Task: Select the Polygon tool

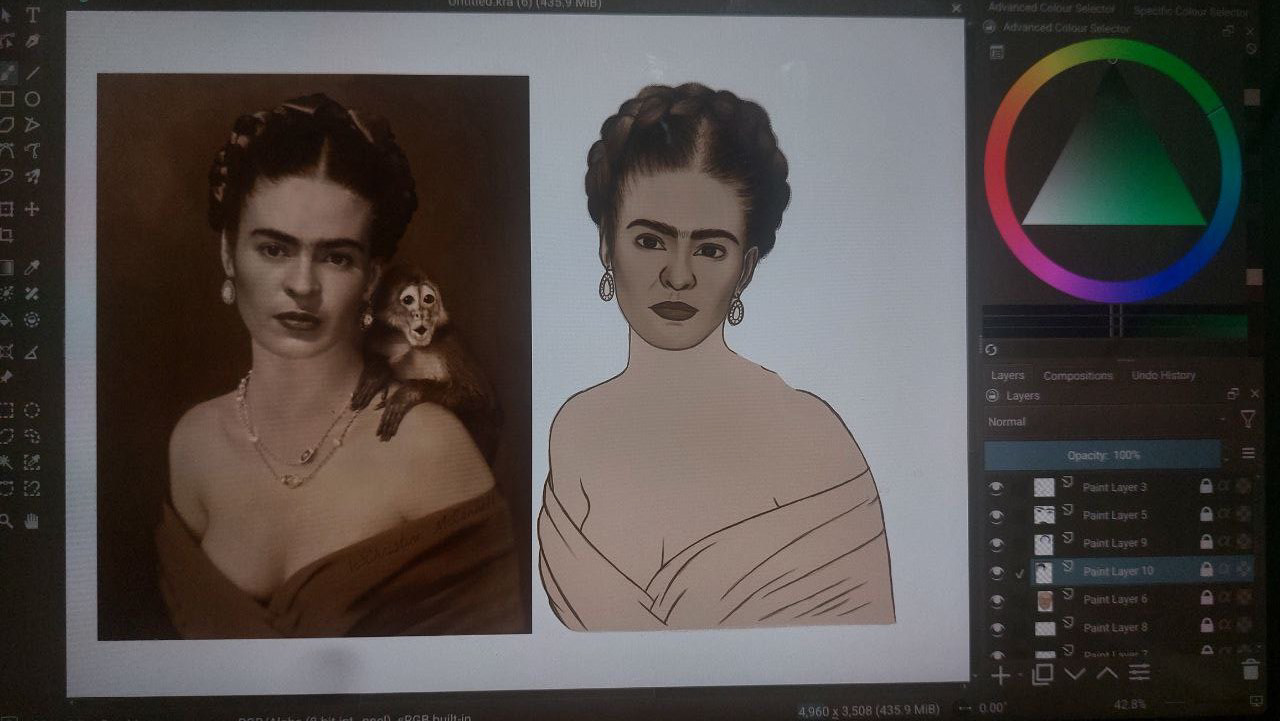Action: [x=7, y=125]
